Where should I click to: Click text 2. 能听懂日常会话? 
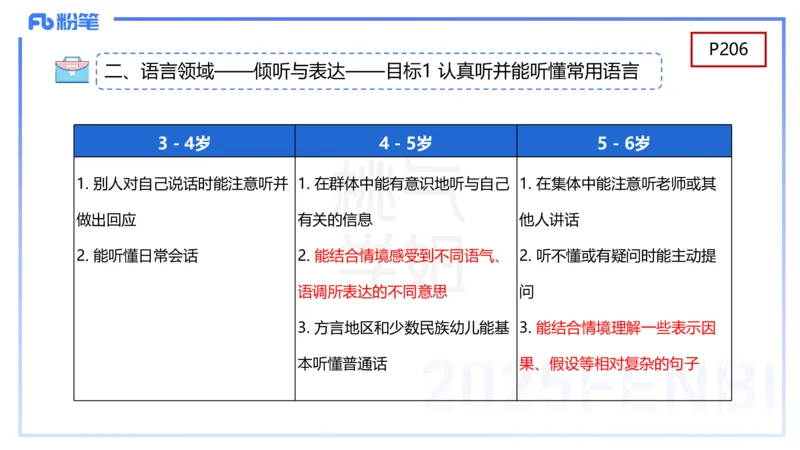click(137, 256)
